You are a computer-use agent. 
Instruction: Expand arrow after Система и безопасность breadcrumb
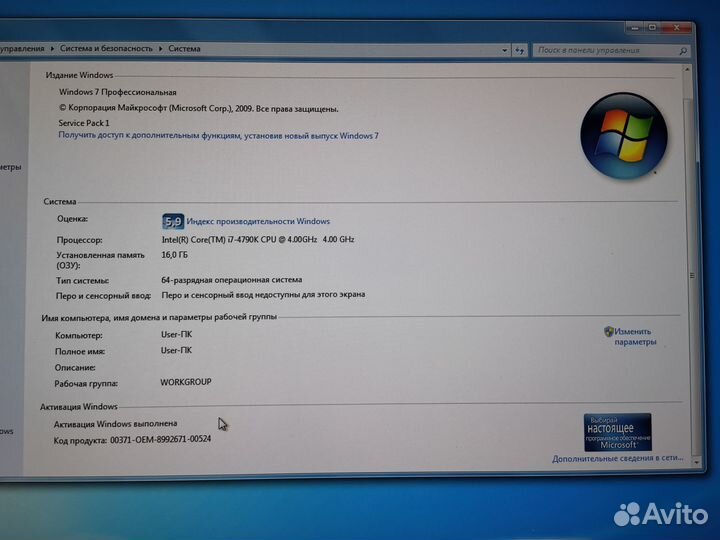click(x=160, y=49)
